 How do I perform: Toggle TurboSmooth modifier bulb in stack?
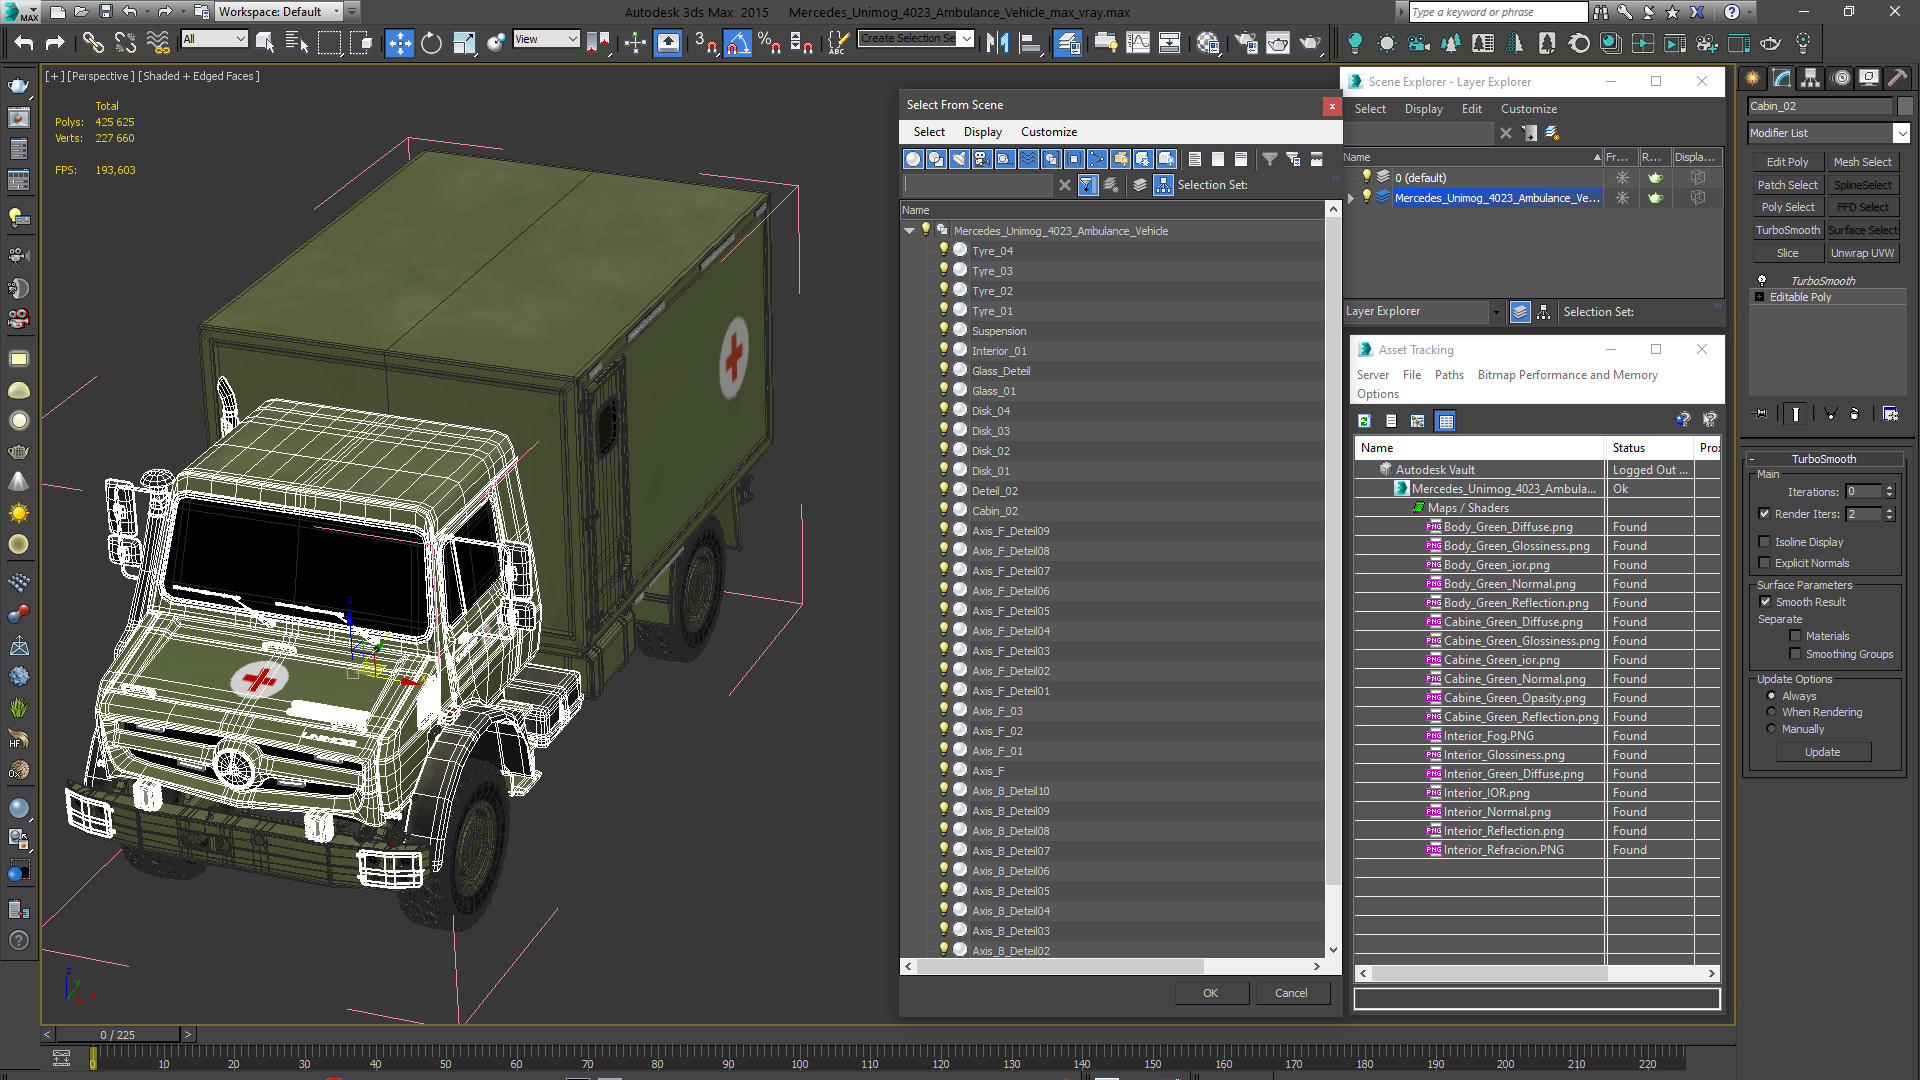point(1762,280)
